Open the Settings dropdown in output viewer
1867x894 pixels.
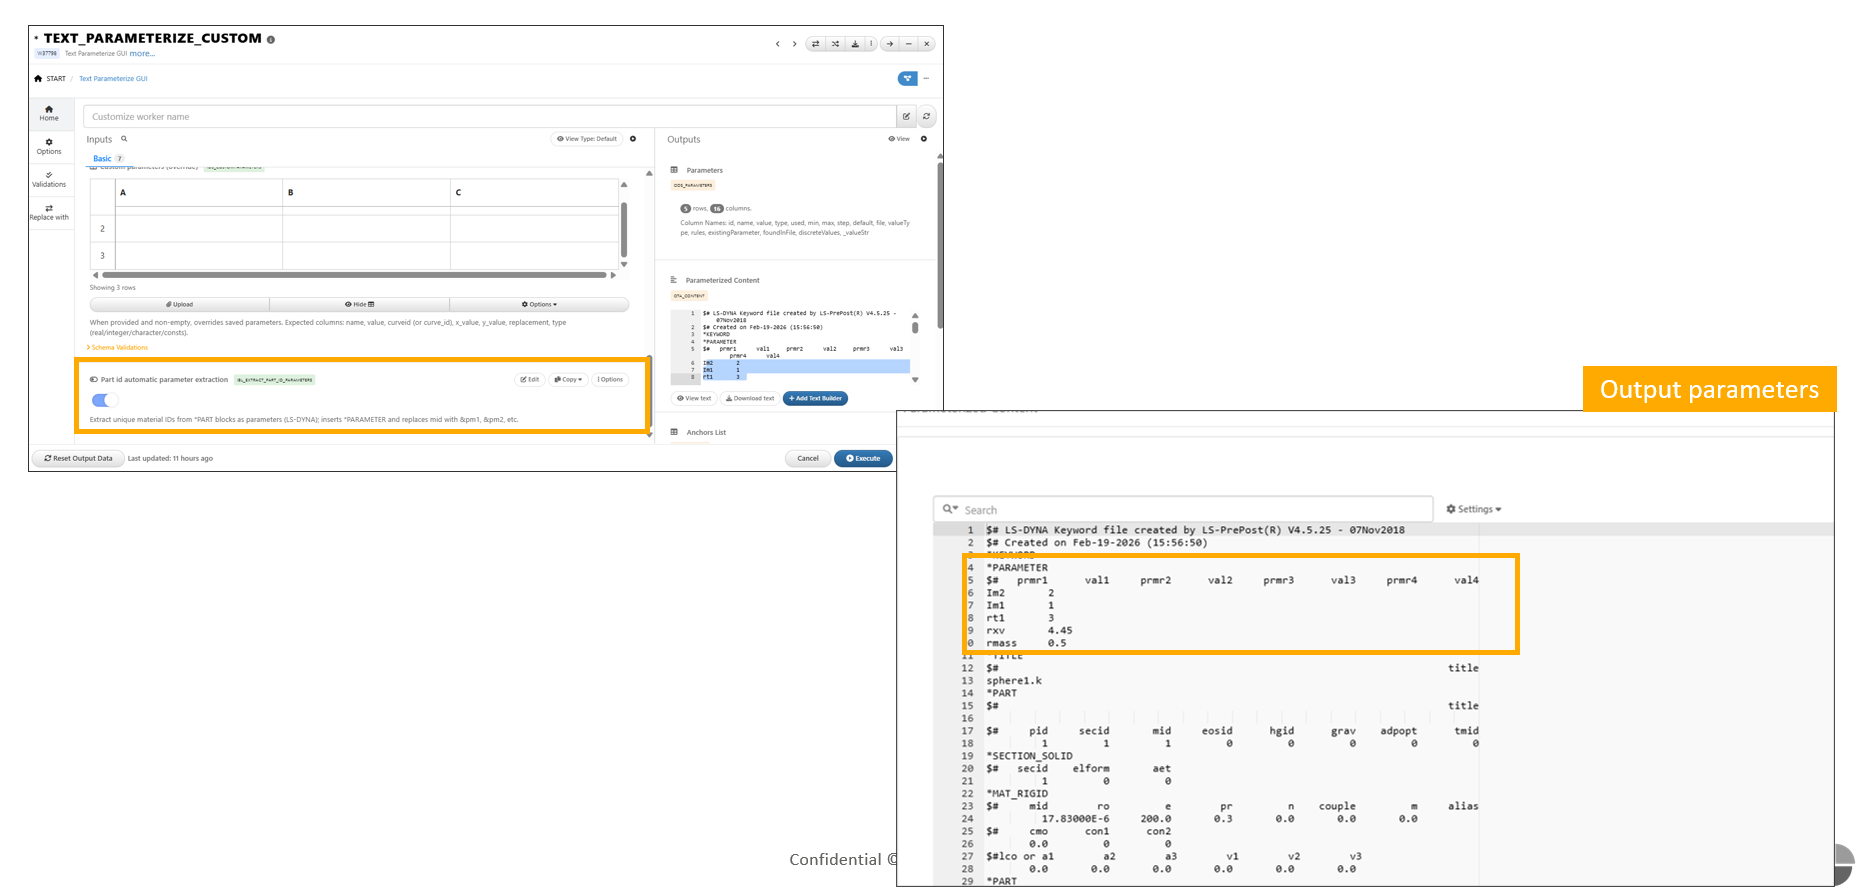click(1474, 509)
